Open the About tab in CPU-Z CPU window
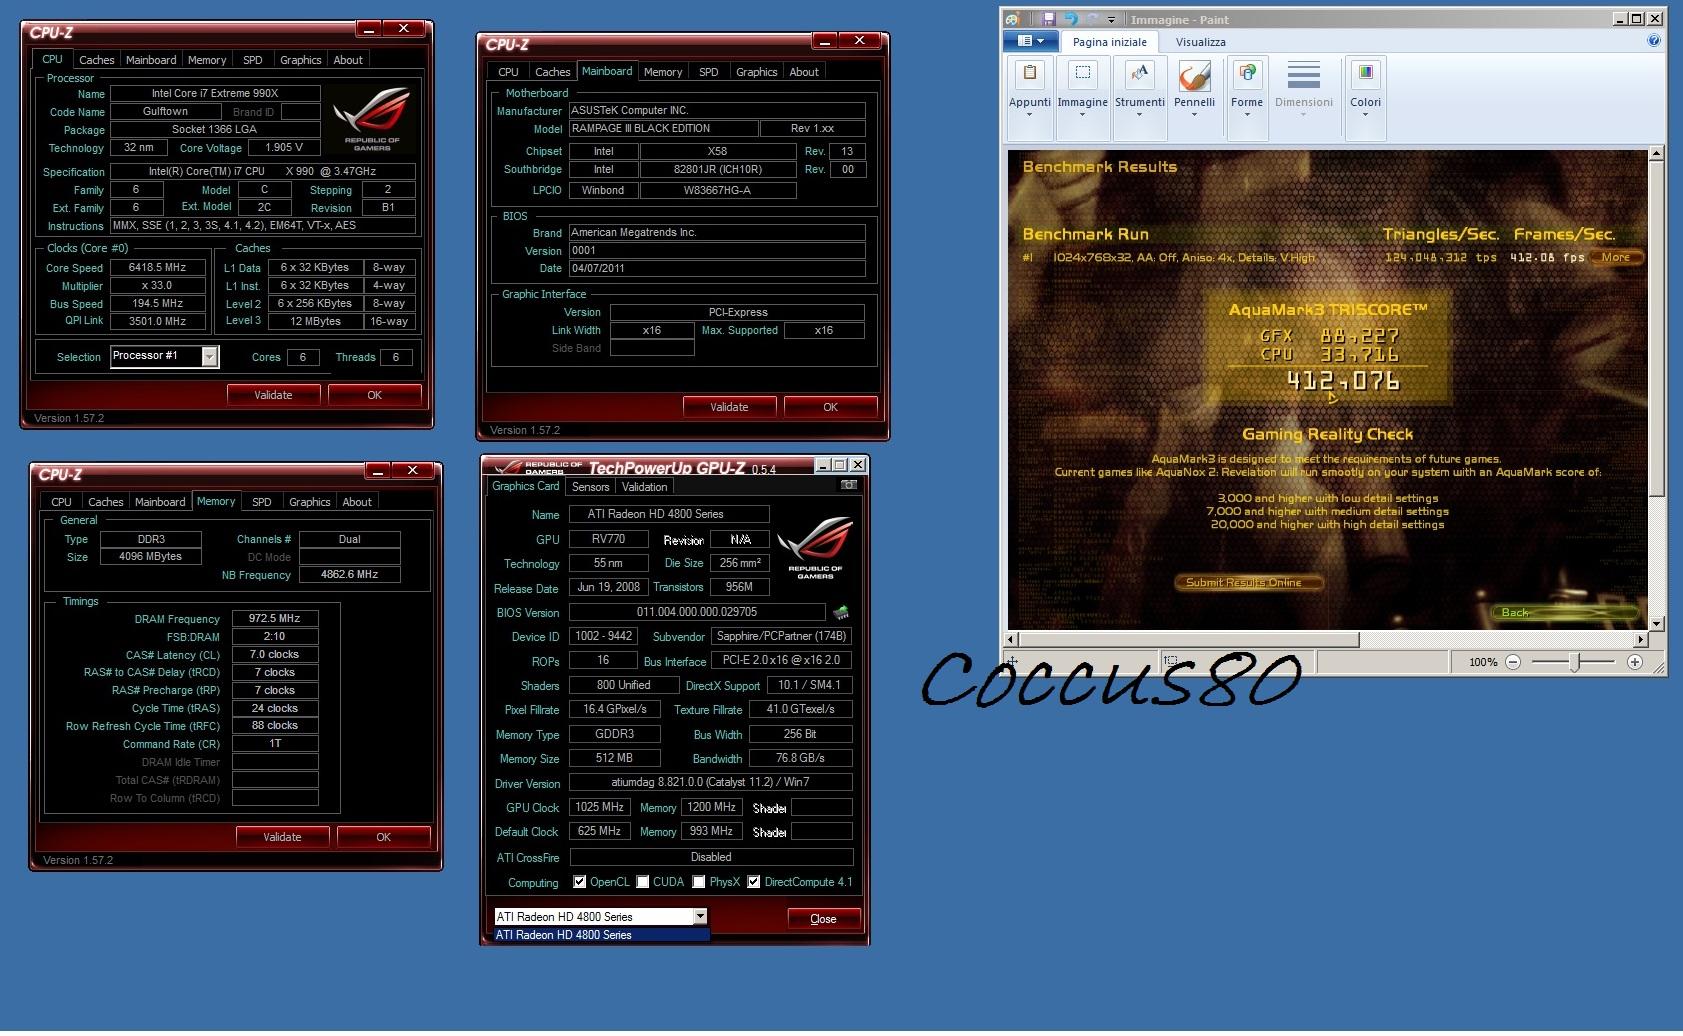 point(348,60)
